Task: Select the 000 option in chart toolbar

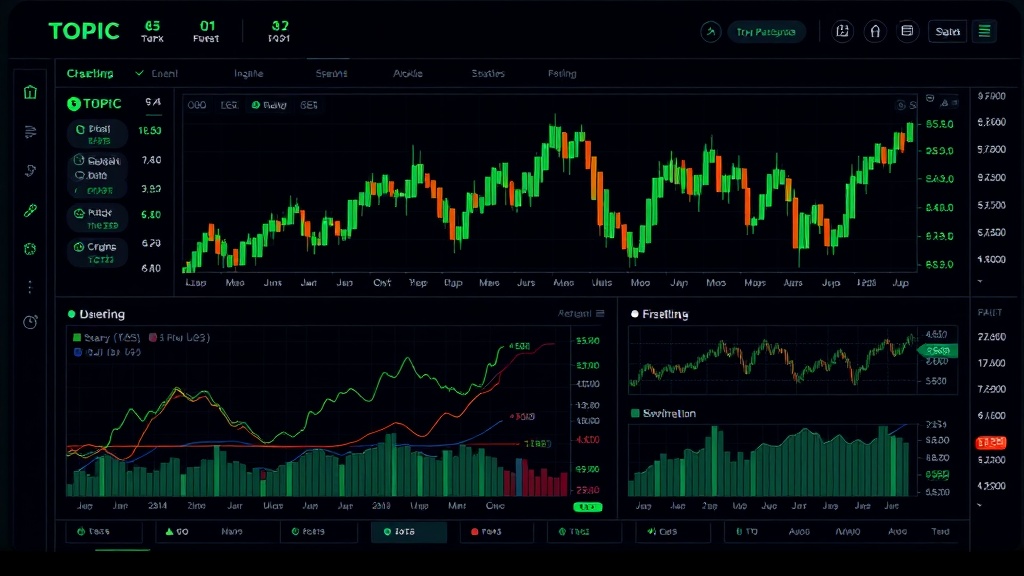Action: (x=197, y=105)
